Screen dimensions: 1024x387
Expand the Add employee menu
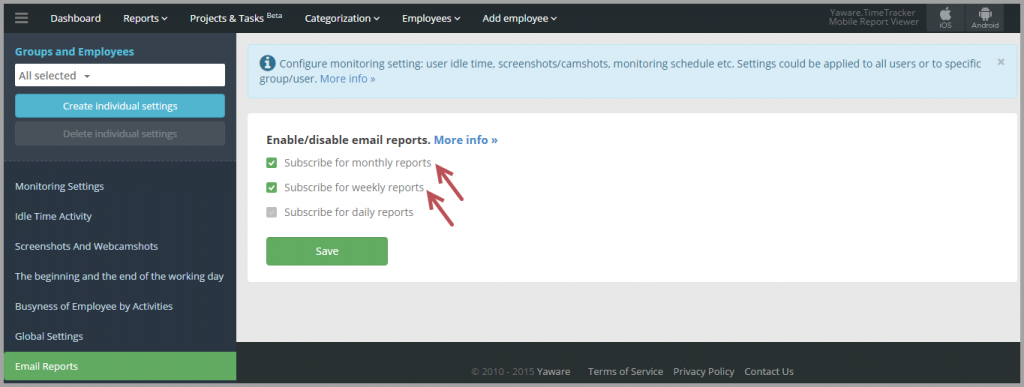[x=519, y=18]
